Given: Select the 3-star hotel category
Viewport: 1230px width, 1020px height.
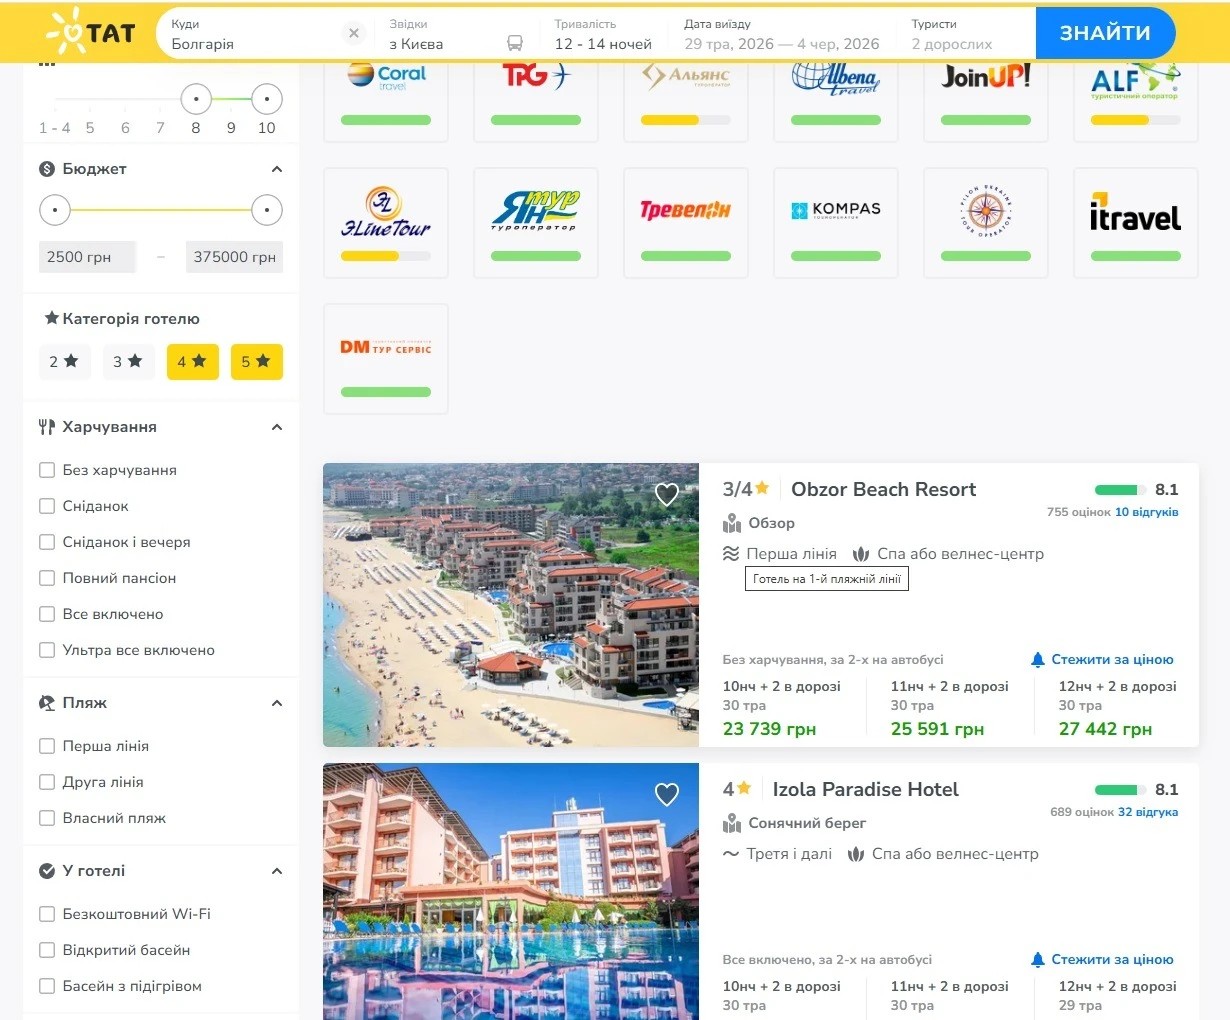Looking at the screenshot, I should tap(128, 362).
